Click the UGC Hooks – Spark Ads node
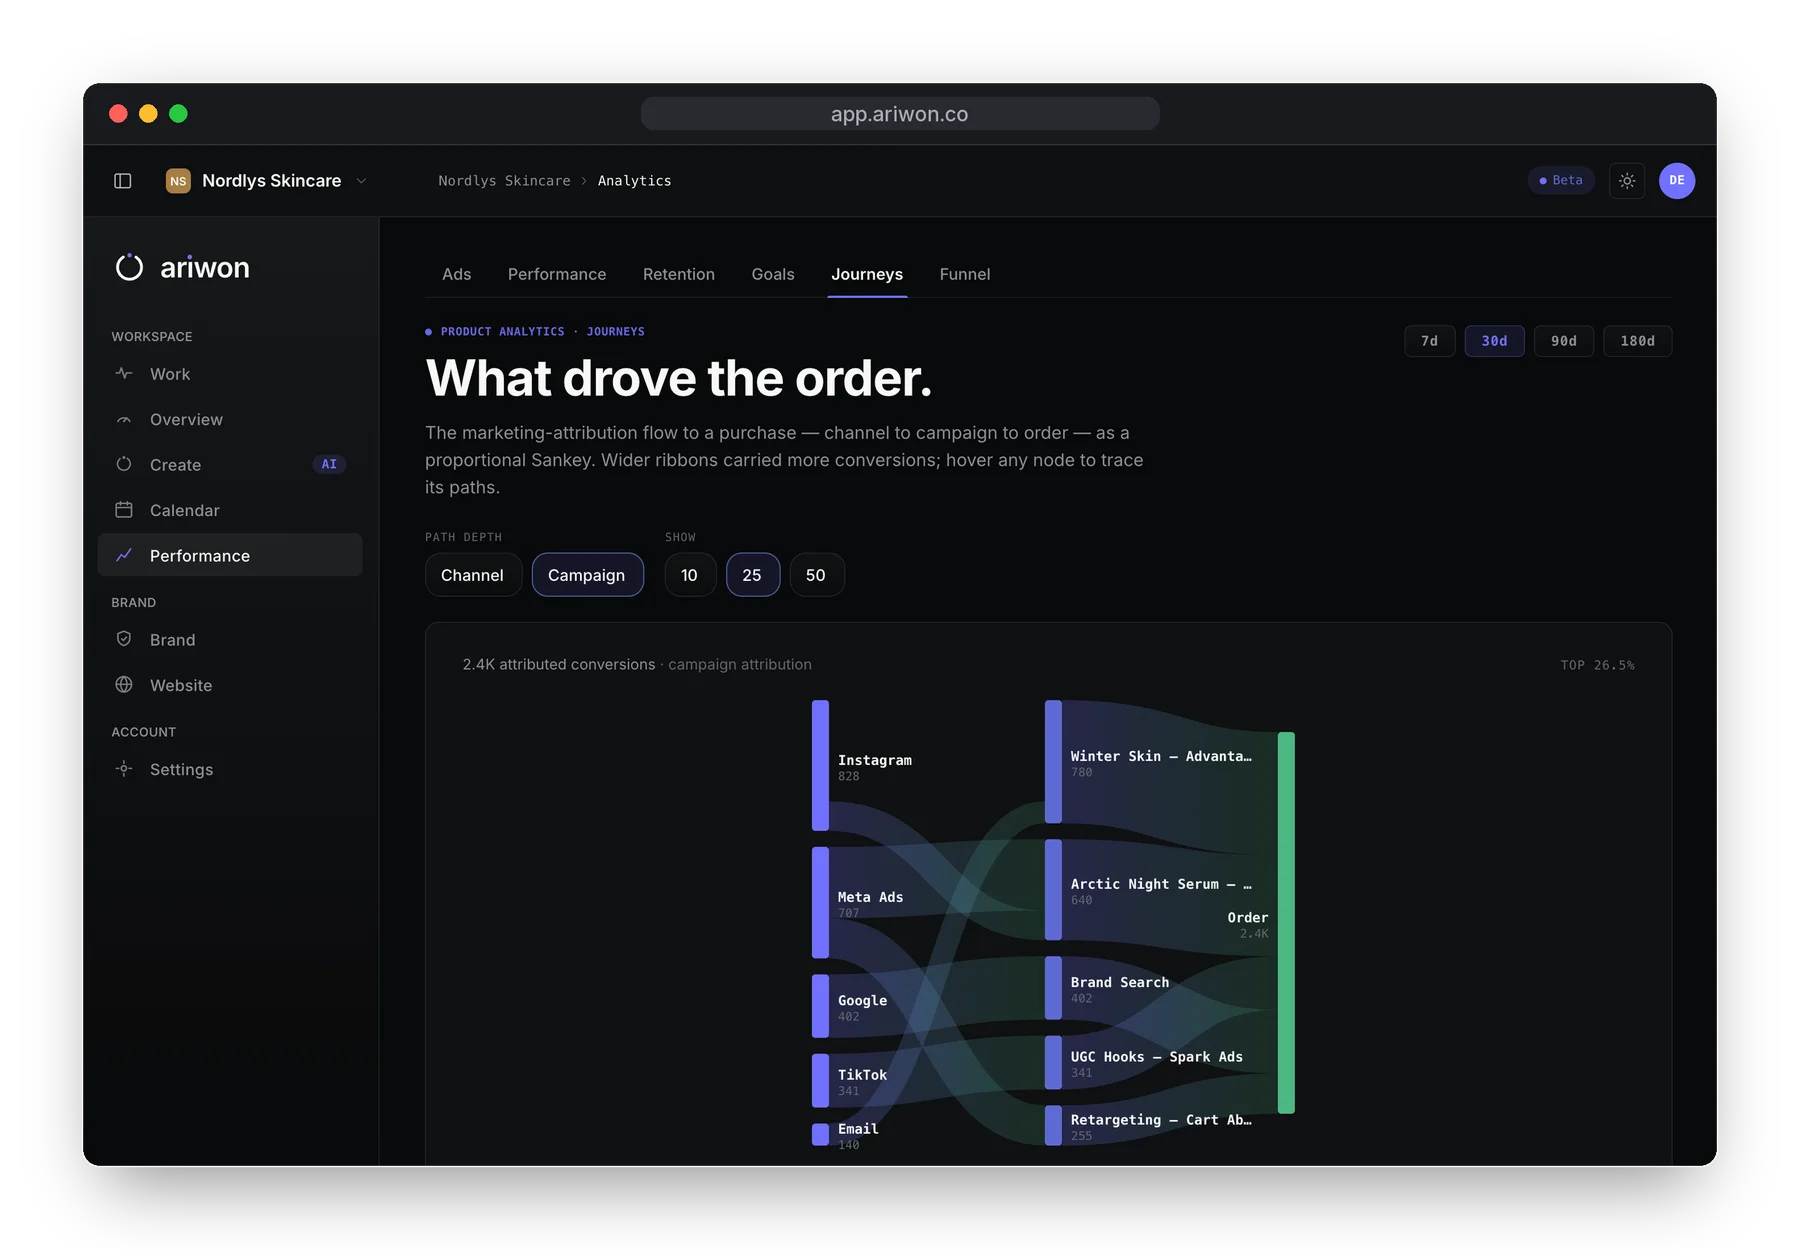1800x1249 pixels. [1053, 1062]
